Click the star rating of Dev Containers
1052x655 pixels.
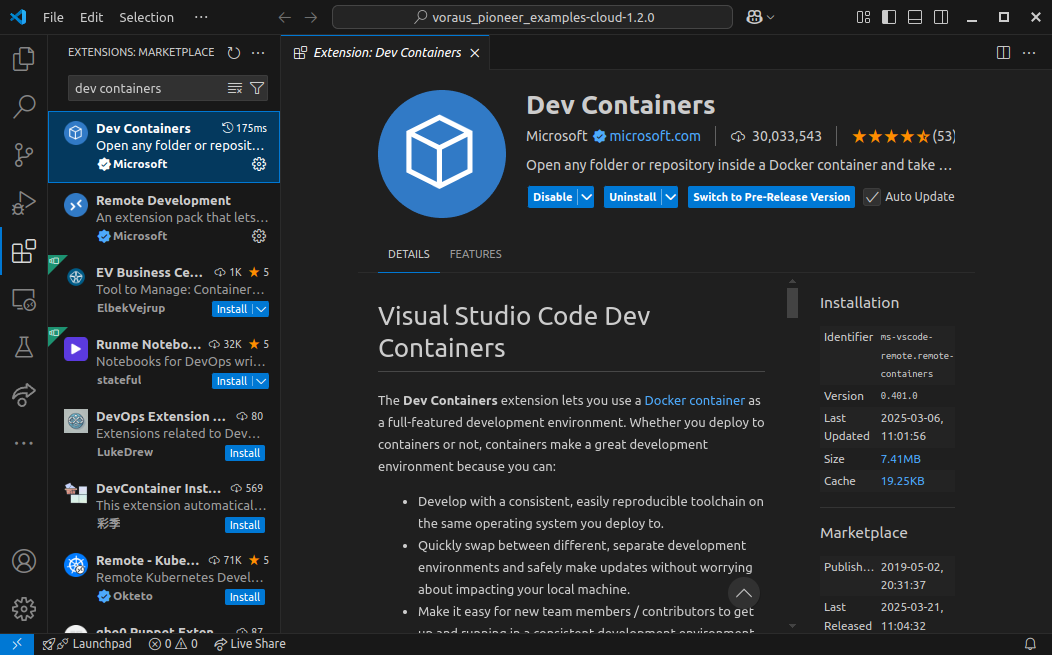point(903,136)
